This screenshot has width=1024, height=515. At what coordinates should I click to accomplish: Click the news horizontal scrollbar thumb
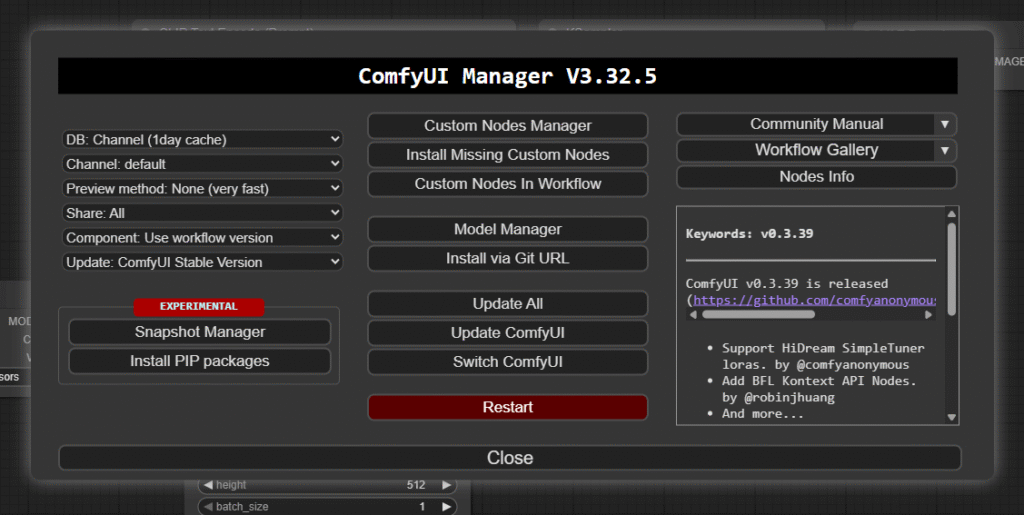pyautogui.click(x=758, y=315)
